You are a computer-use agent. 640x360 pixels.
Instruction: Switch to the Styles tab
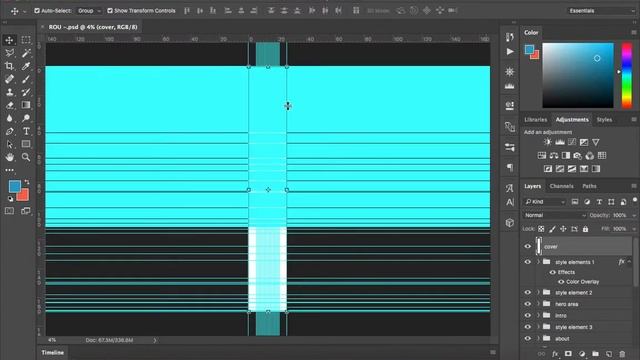[x=604, y=120]
